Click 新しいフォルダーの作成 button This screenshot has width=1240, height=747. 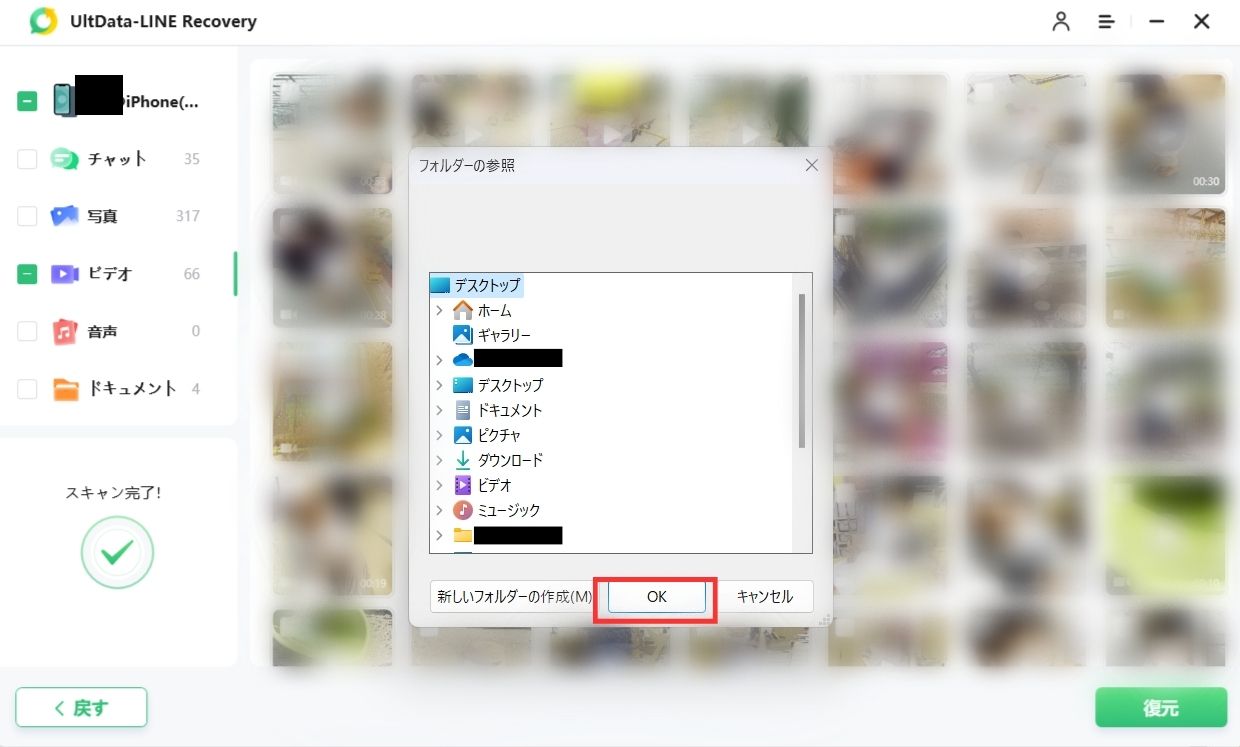click(x=514, y=597)
